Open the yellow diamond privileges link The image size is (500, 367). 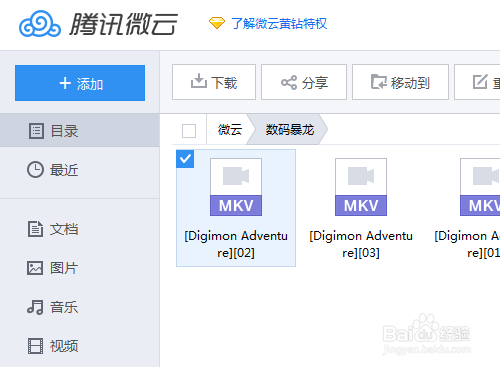click(279, 24)
